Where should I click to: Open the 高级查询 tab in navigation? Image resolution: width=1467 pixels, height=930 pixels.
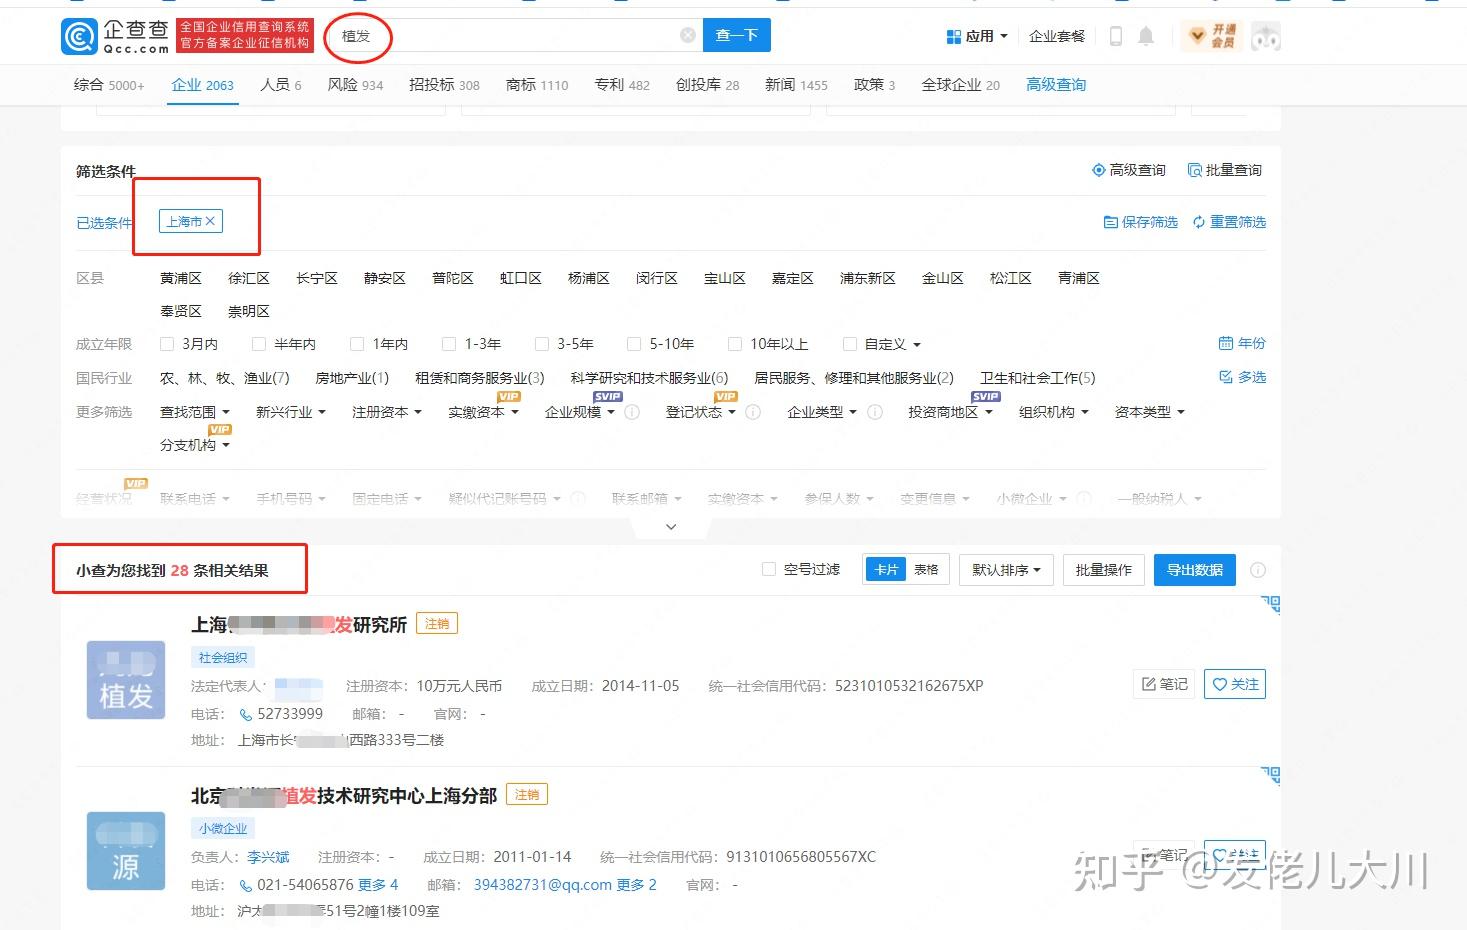point(1056,85)
